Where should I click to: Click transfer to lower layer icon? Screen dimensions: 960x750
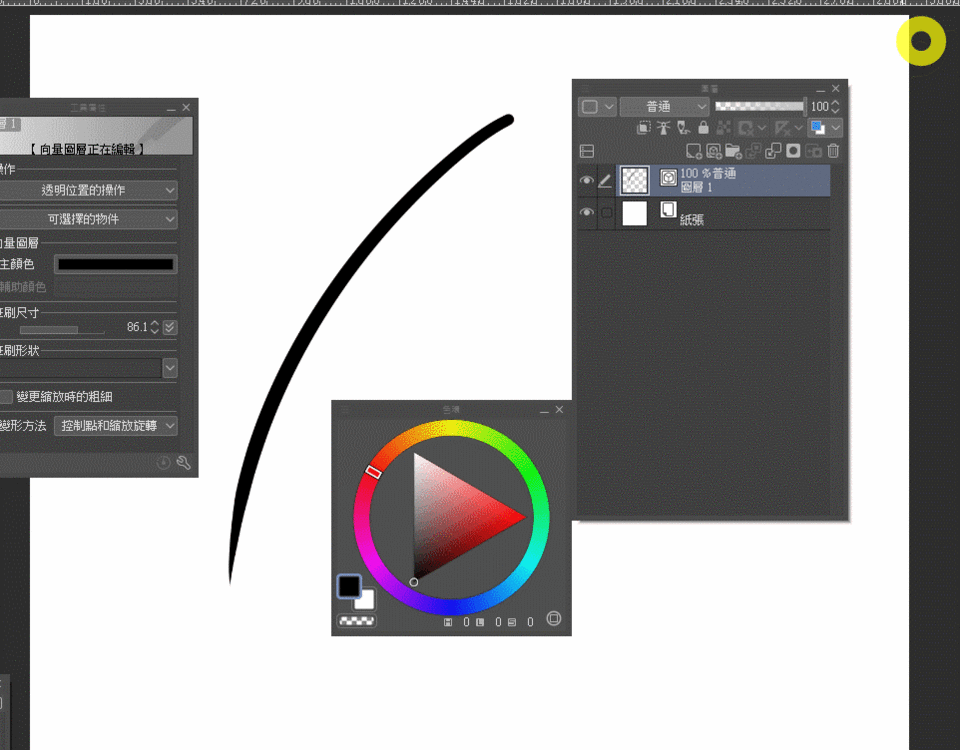(753, 151)
